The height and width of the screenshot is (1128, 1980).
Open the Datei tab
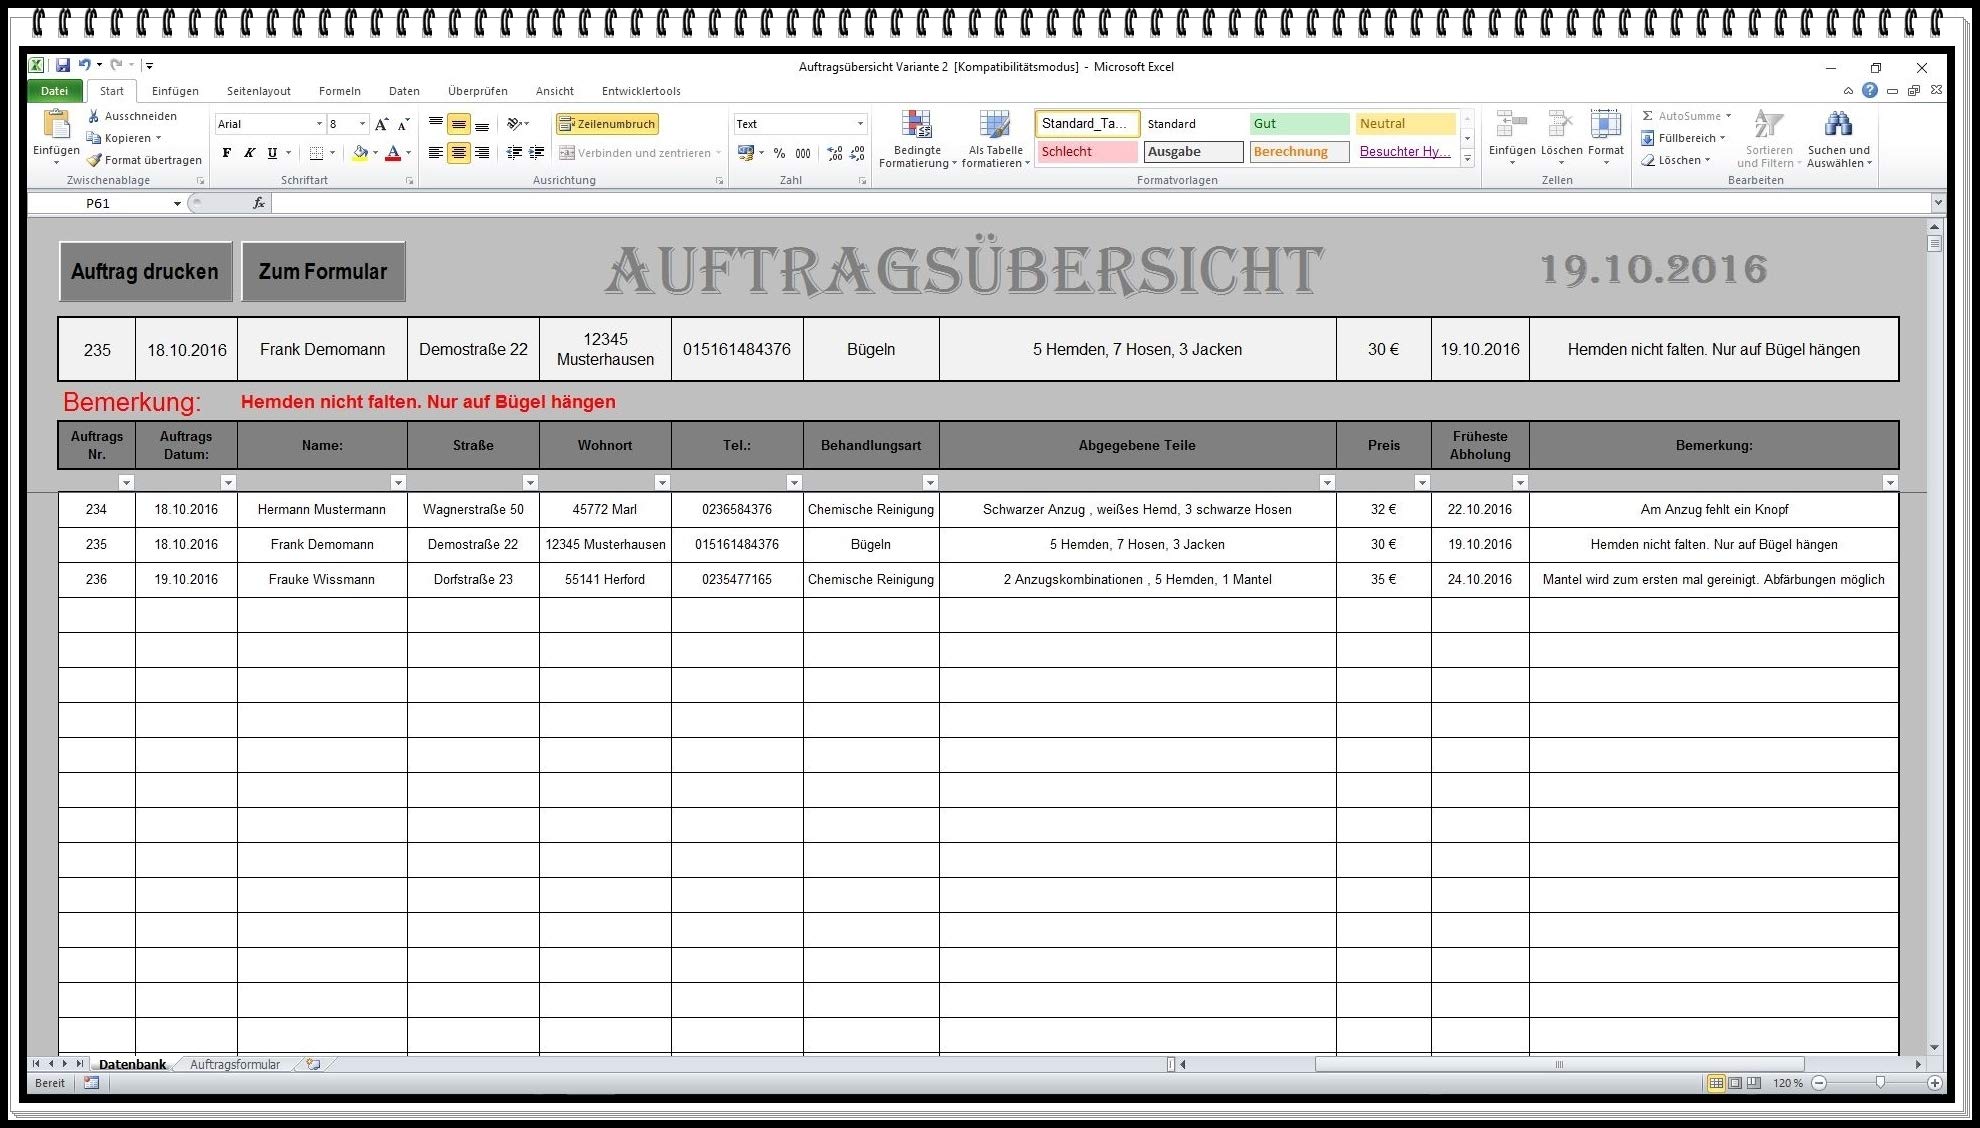tap(54, 91)
